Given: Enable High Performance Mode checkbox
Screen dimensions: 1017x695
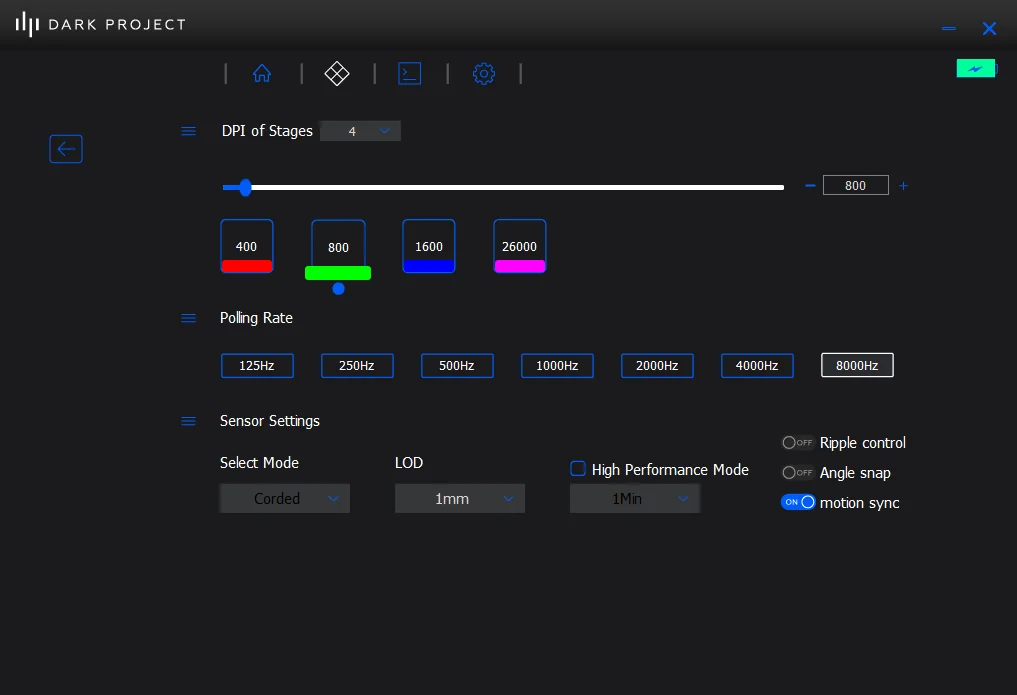Looking at the screenshot, I should tap(578, 469).
